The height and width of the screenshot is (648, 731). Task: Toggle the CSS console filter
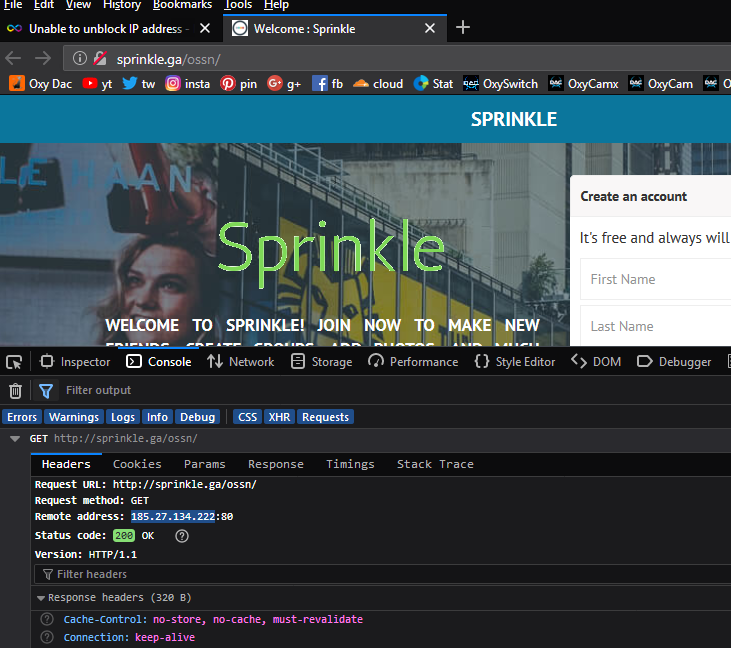tap(248, 417)
